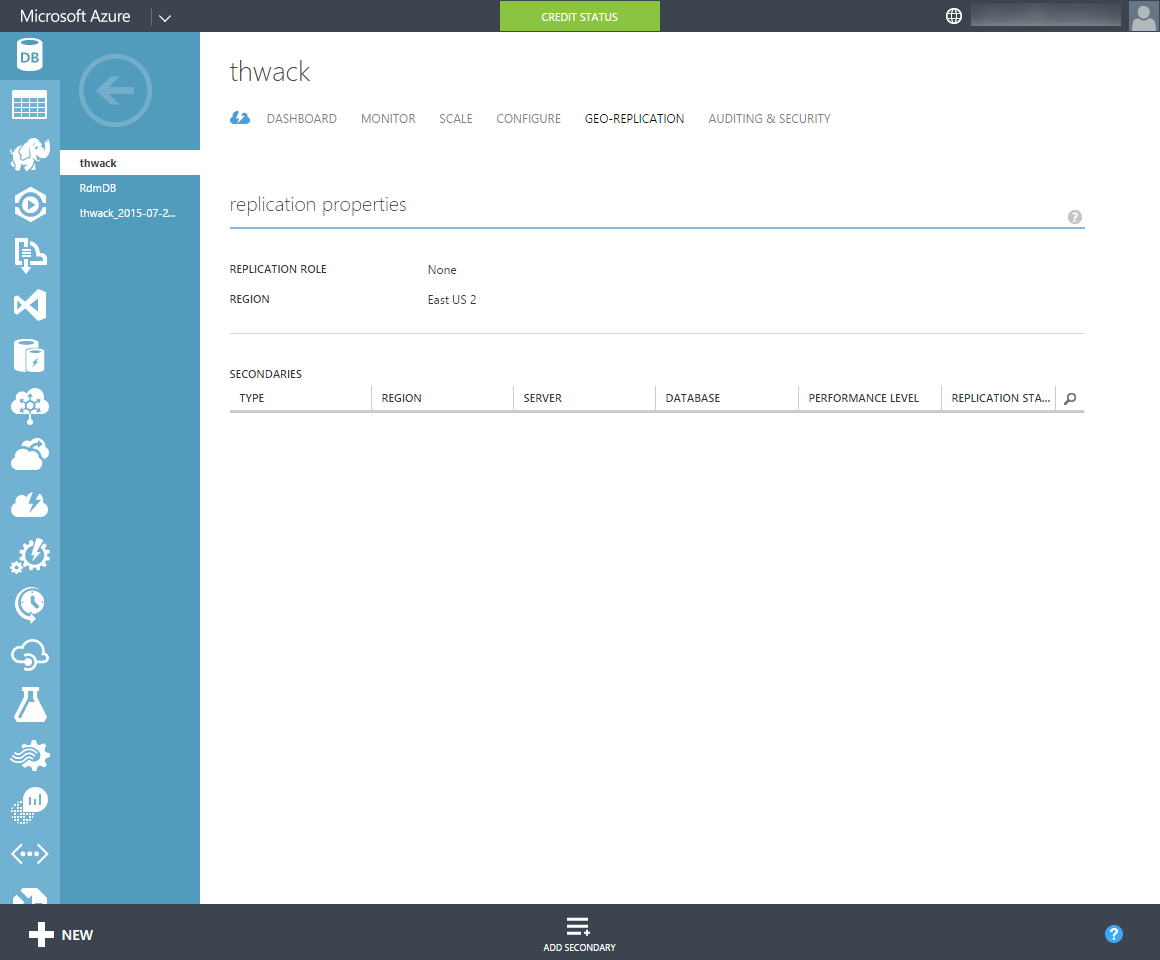Open Visual Studio Online sidebar icon
Screen dimensions: 1160x960
click(x=30, y=305)
